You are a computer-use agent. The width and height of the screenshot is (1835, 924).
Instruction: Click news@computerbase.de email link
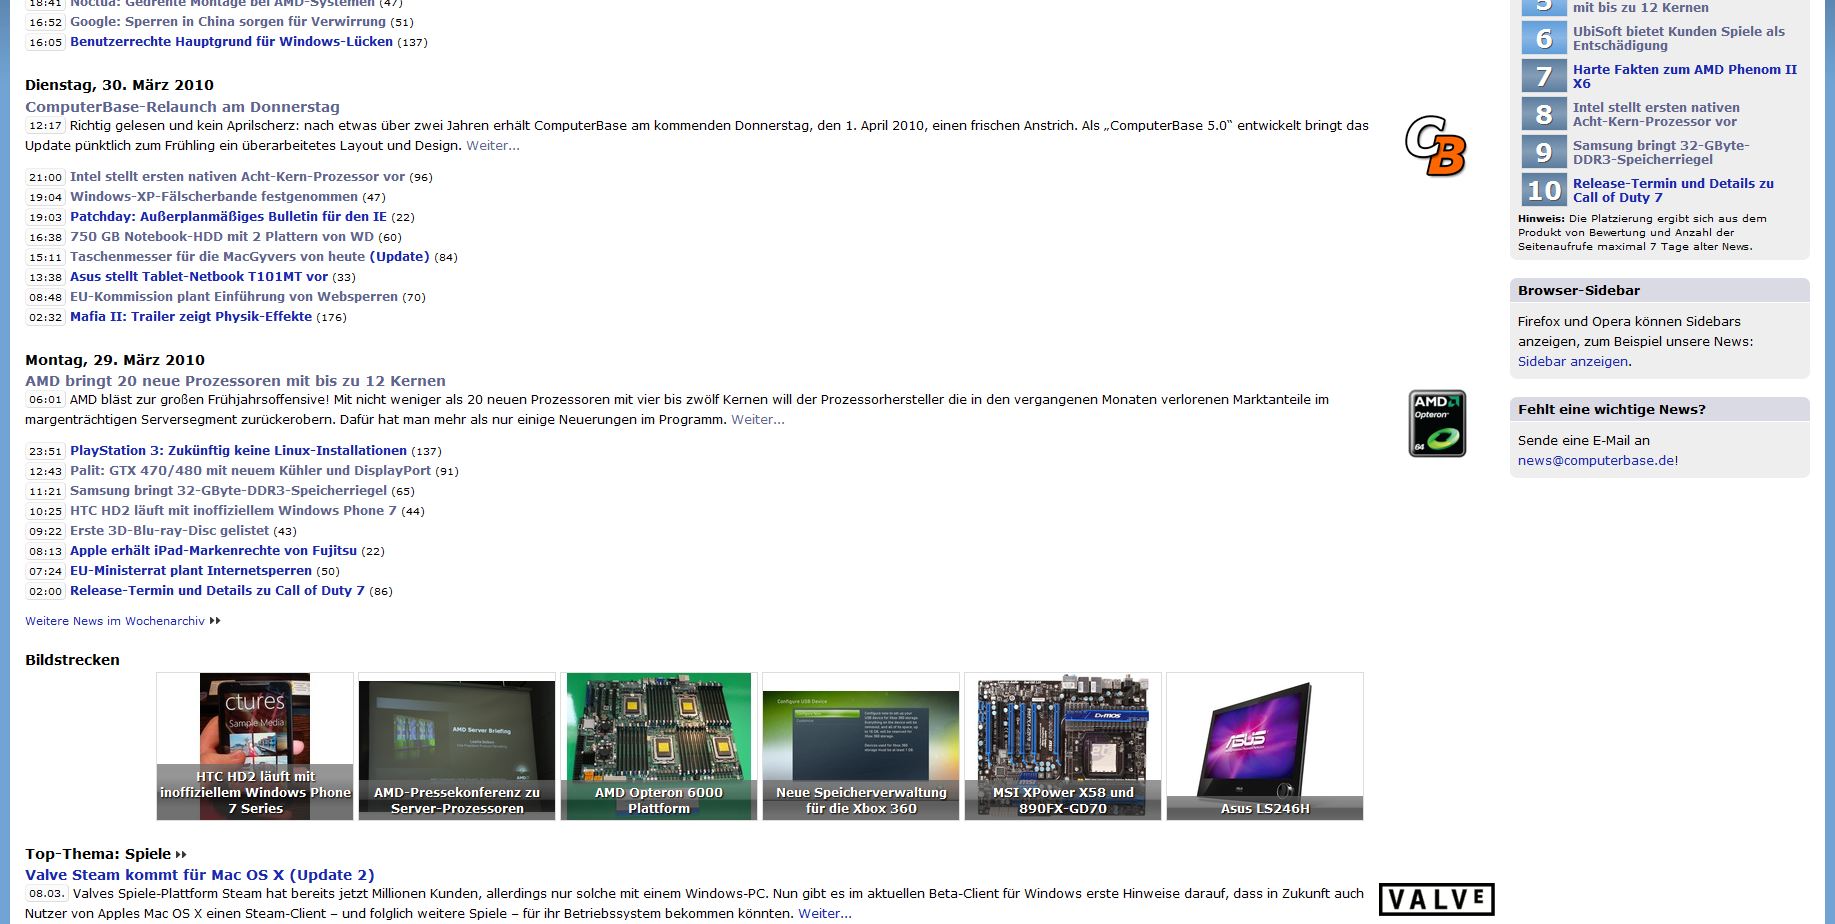(1598, 461)
